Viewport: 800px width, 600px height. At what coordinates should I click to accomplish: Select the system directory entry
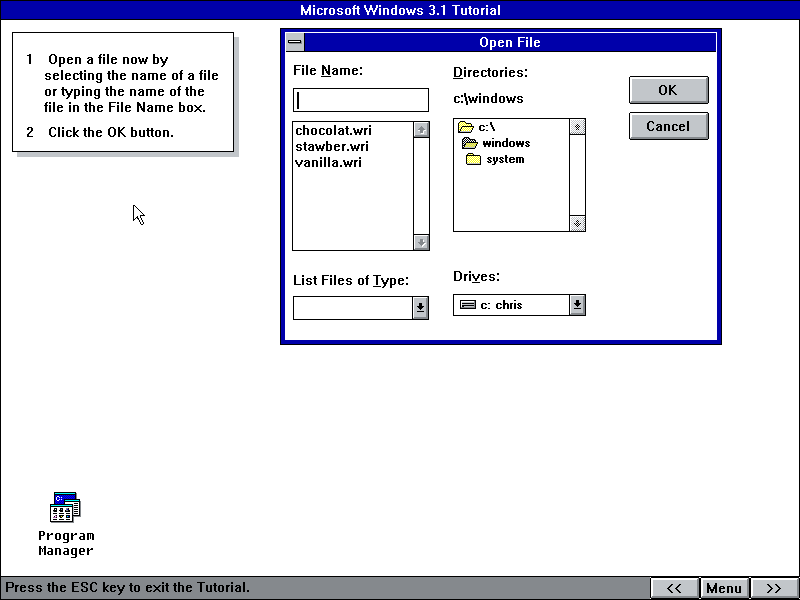(505, 159)
